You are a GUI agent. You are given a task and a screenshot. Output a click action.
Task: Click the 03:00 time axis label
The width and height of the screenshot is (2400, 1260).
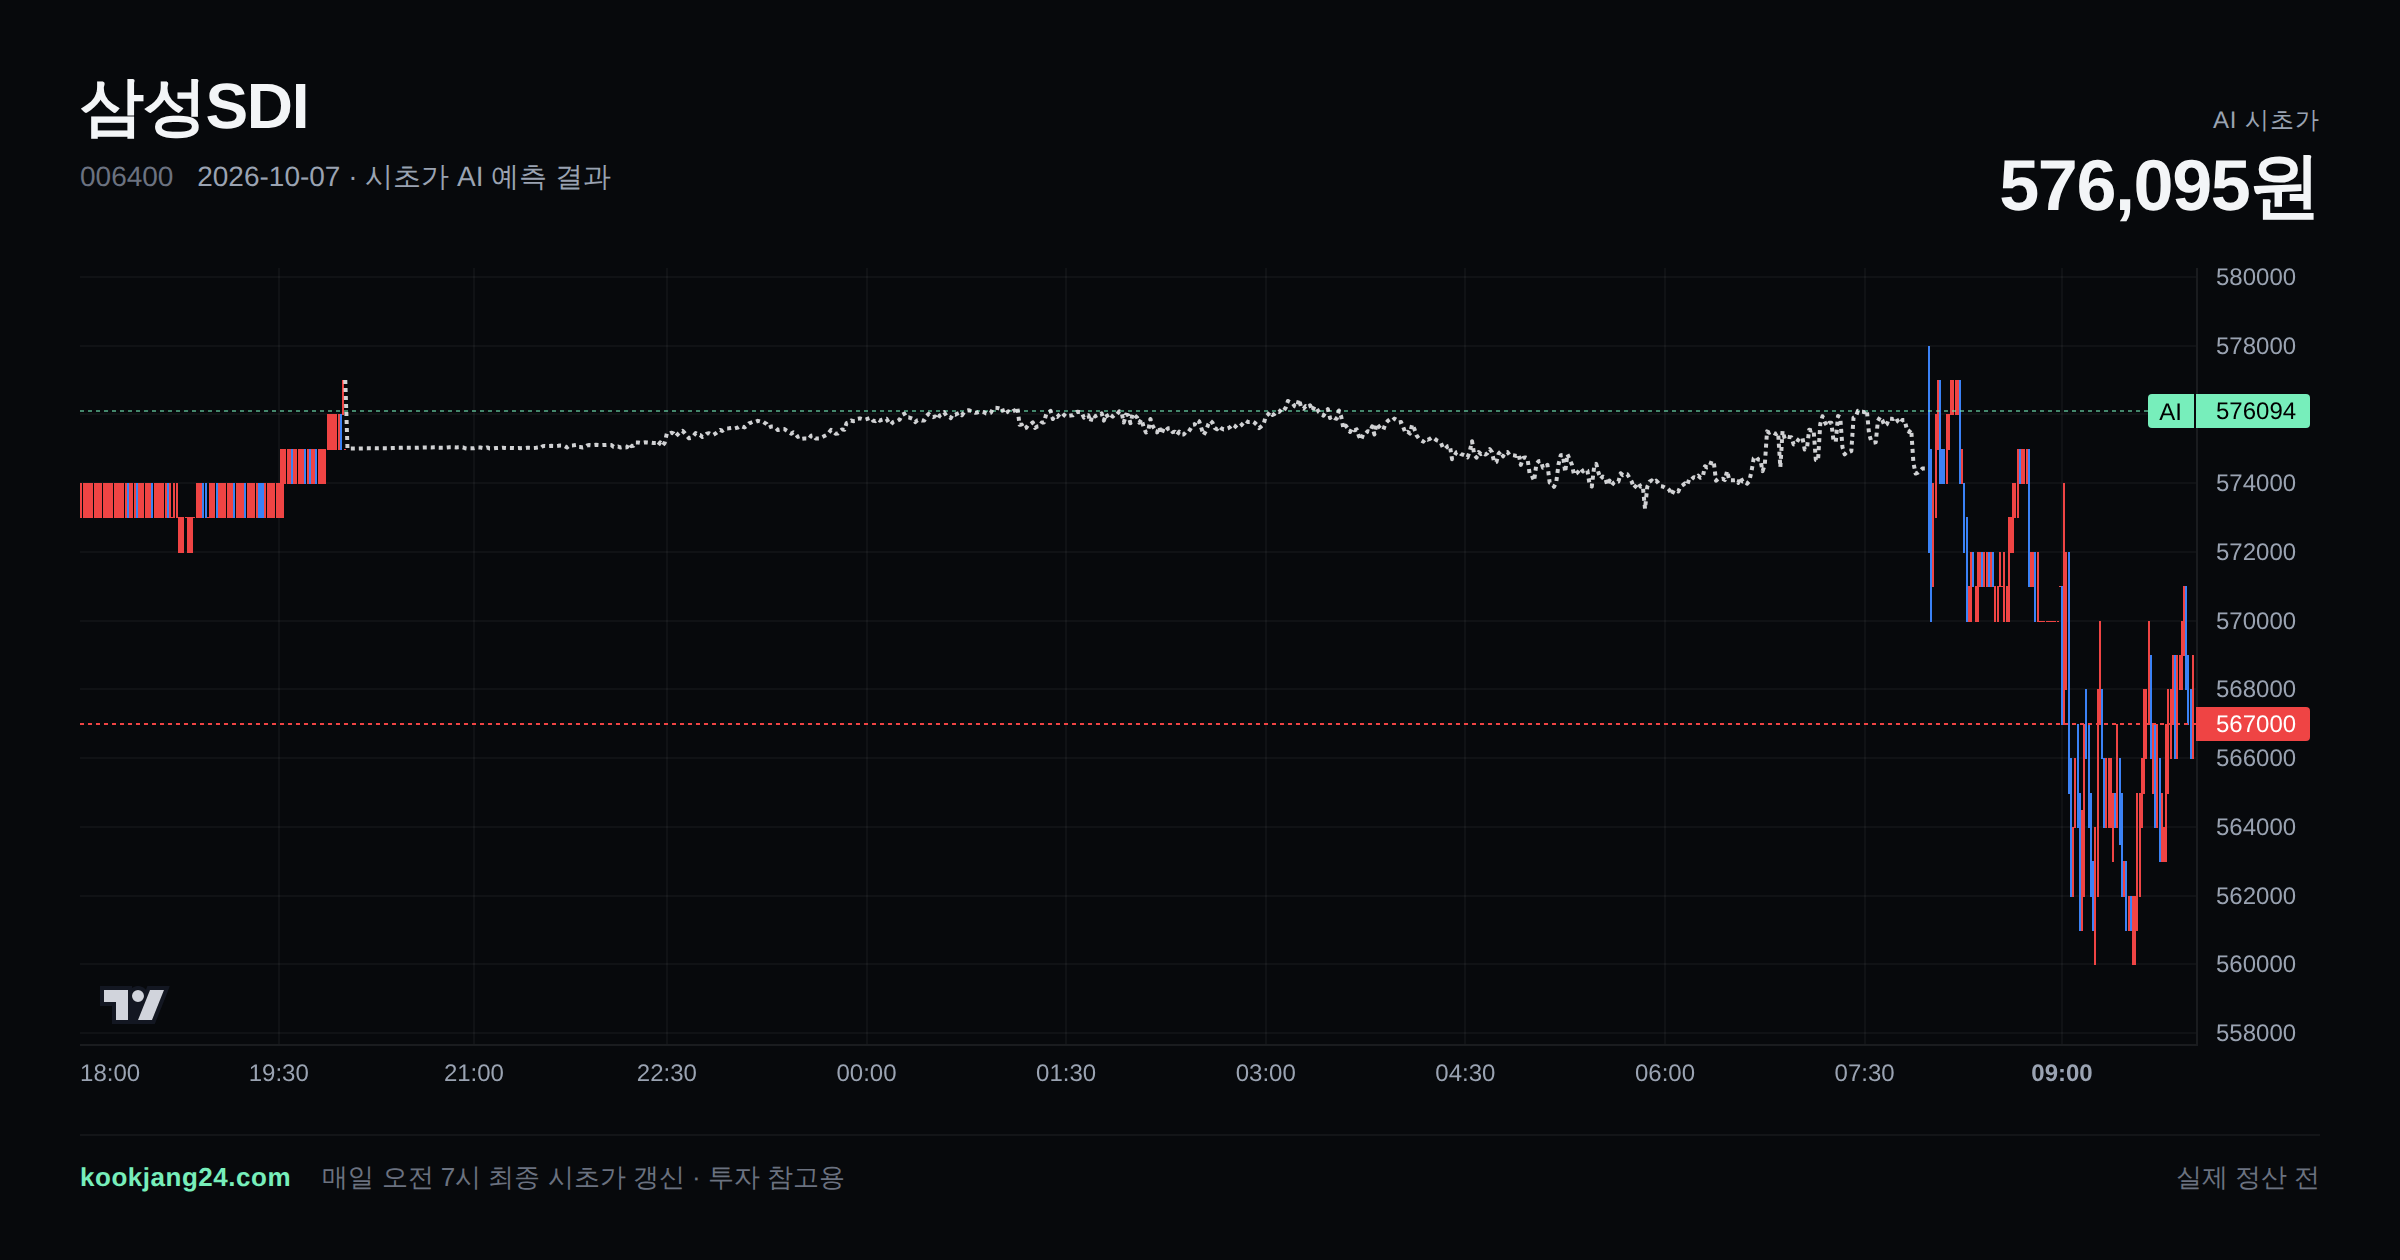pyautogui.click(x=1265, y=1073)
